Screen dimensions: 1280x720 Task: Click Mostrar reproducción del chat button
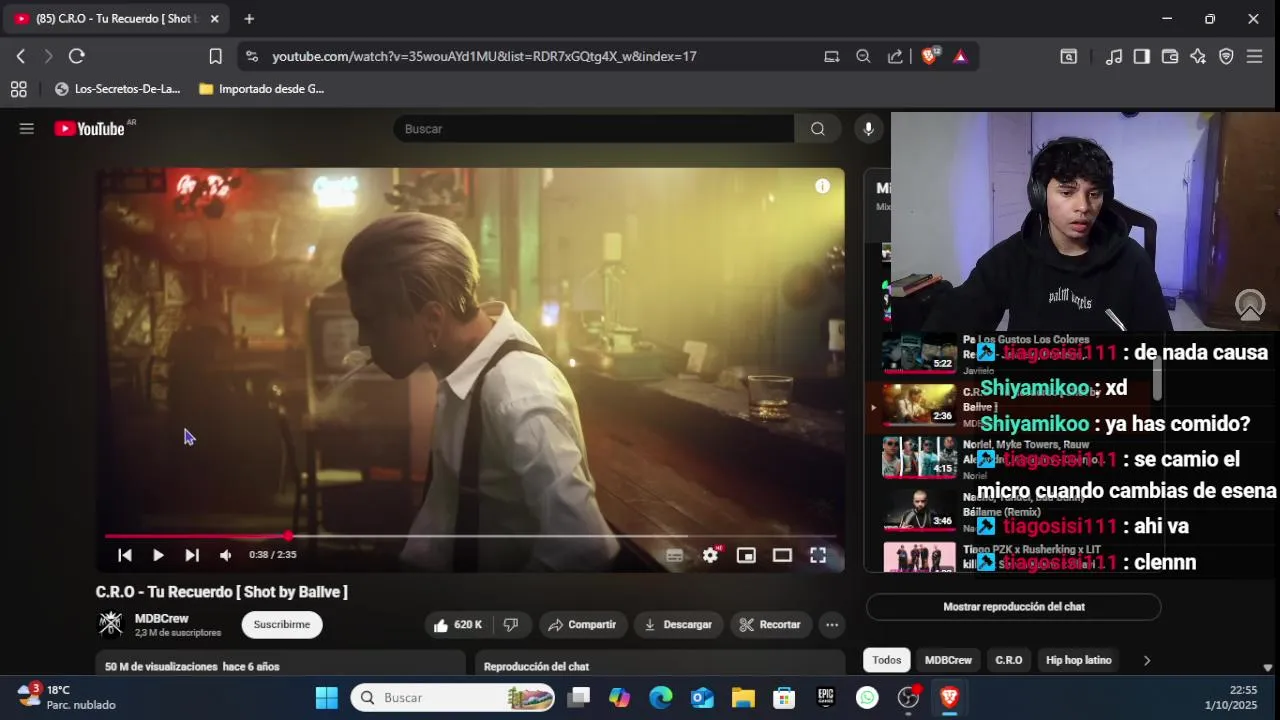(1014, 606)
